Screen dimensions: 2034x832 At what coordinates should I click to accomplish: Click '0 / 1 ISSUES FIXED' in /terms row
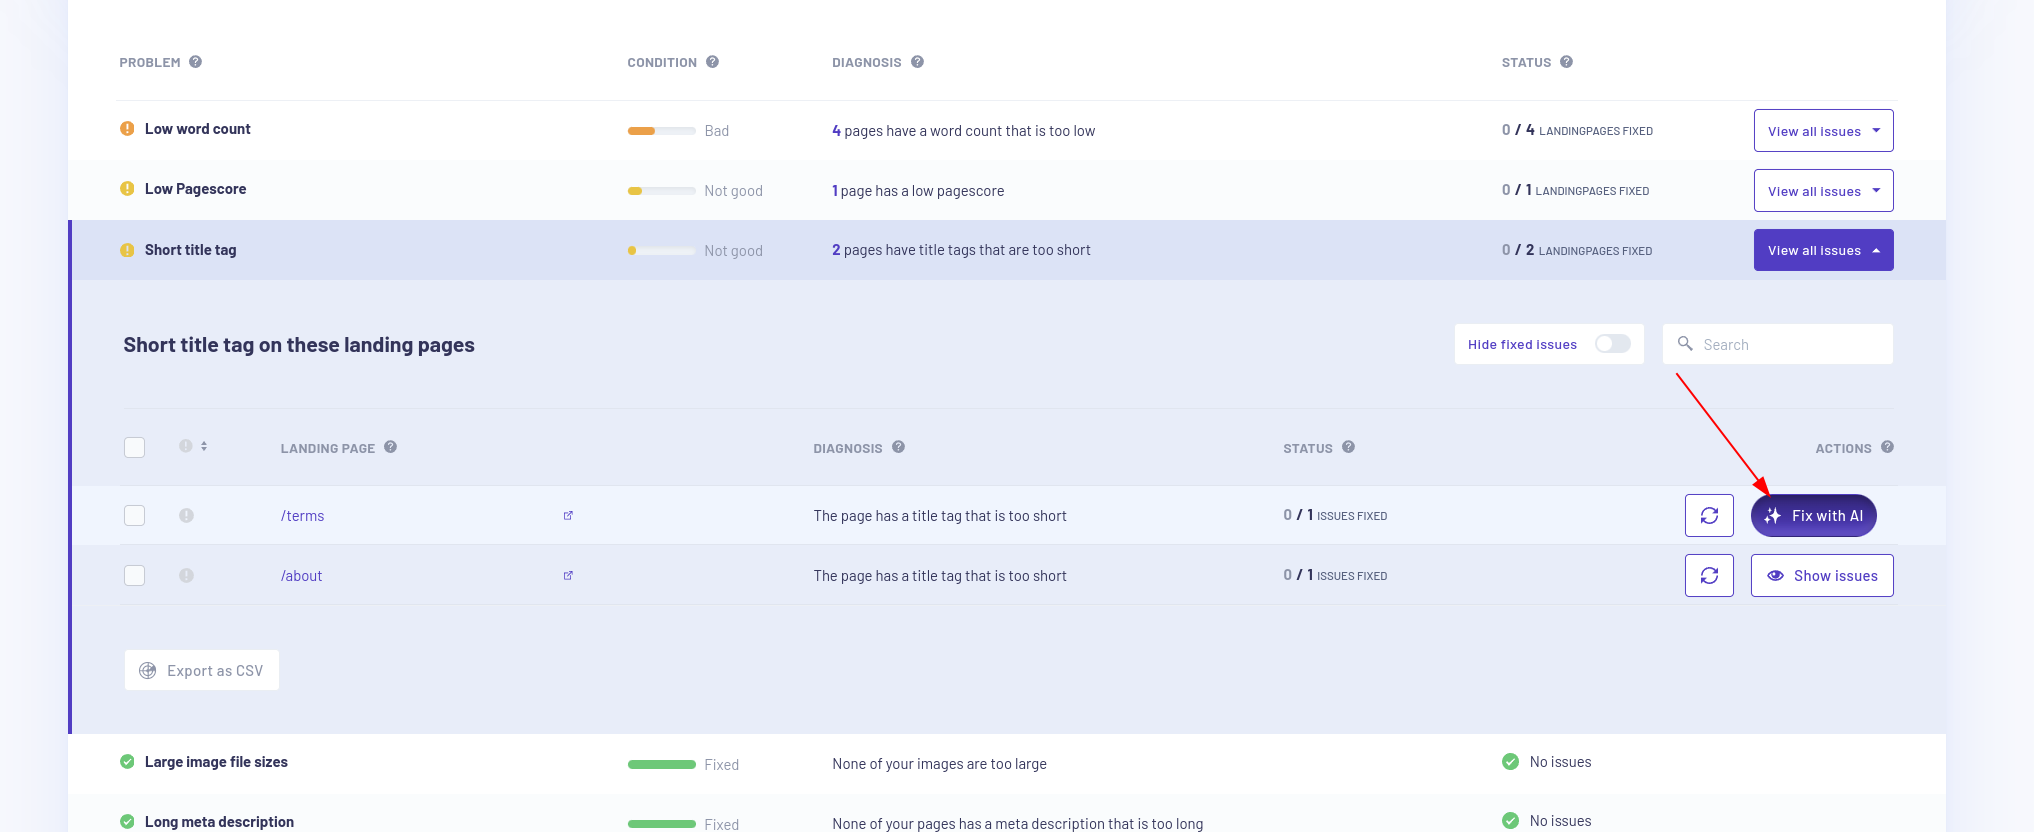1335,515
